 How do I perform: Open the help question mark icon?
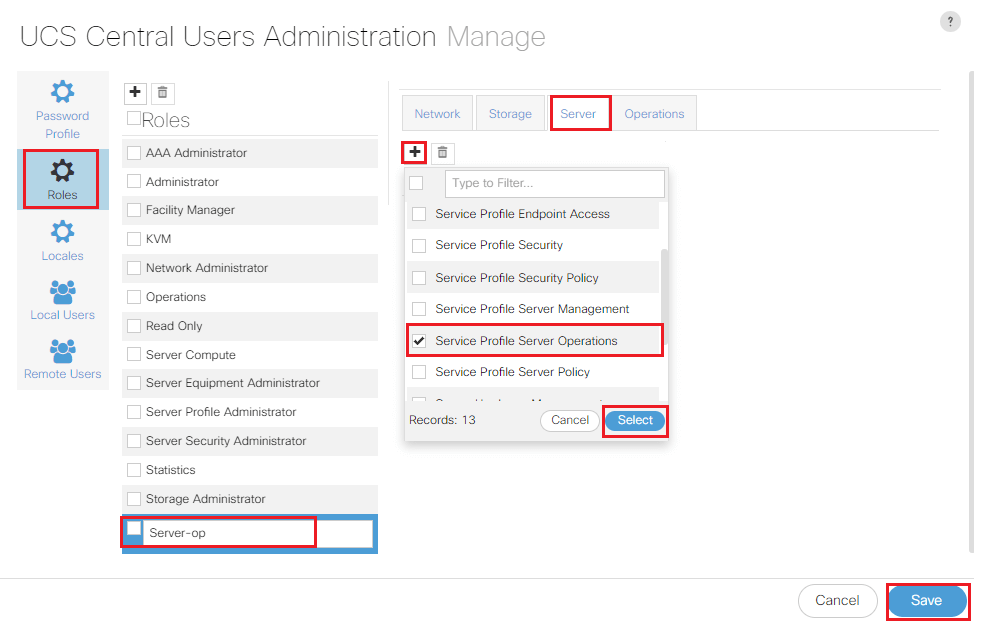pos(950,22)
